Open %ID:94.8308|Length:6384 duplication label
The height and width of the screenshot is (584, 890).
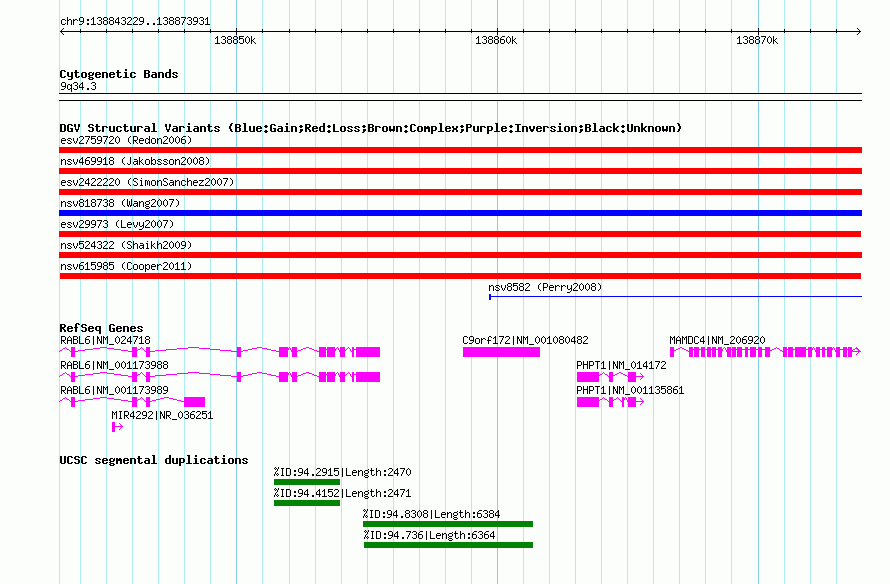pyautogui.click(x=431, y=514)
